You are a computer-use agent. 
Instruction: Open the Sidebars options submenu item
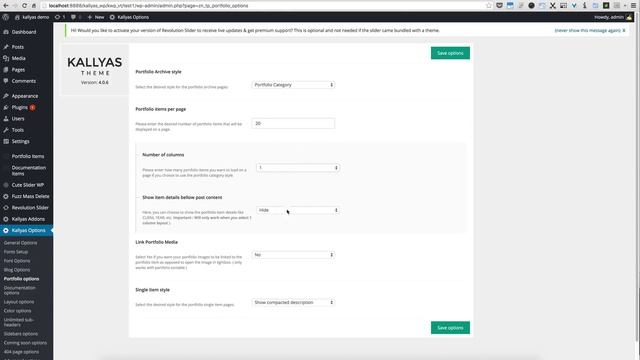tap(20, 334)
